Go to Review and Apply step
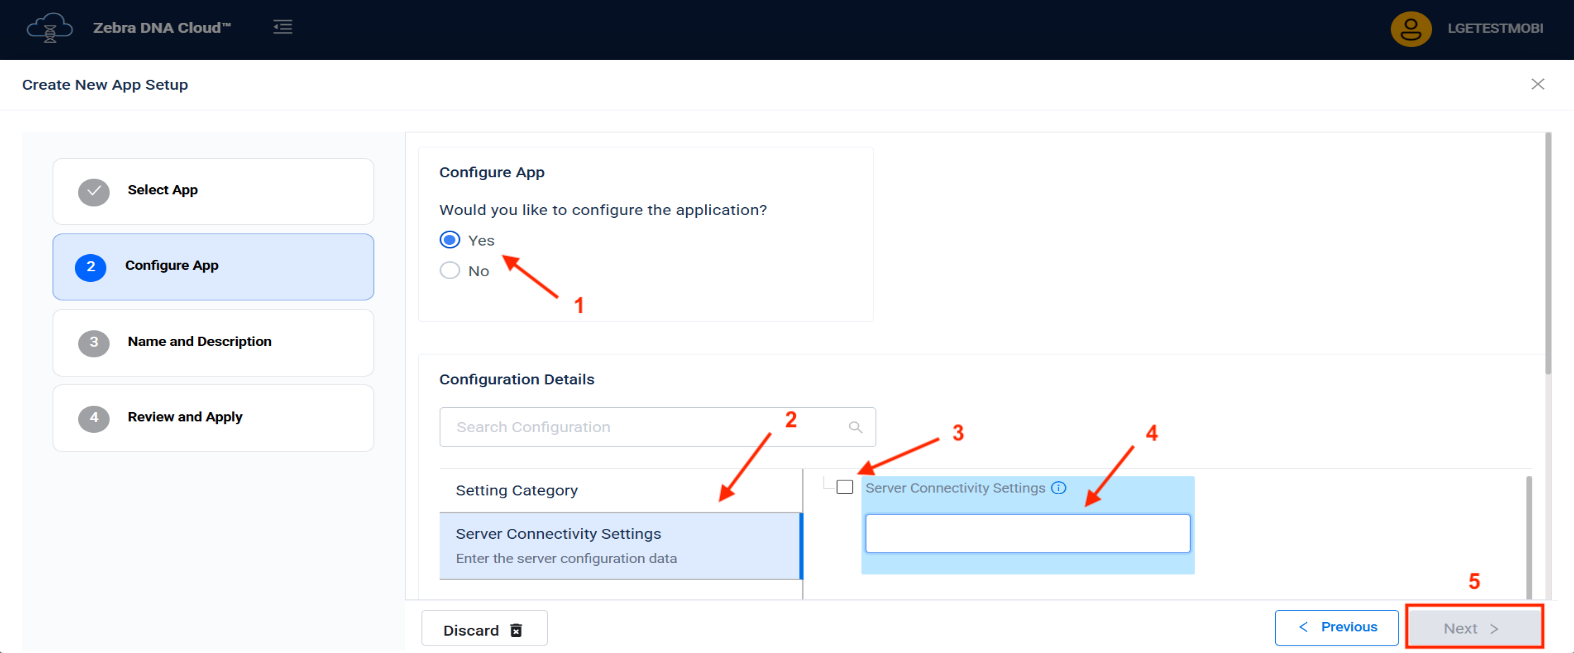The image size is (1574, 653). (213, 418)
